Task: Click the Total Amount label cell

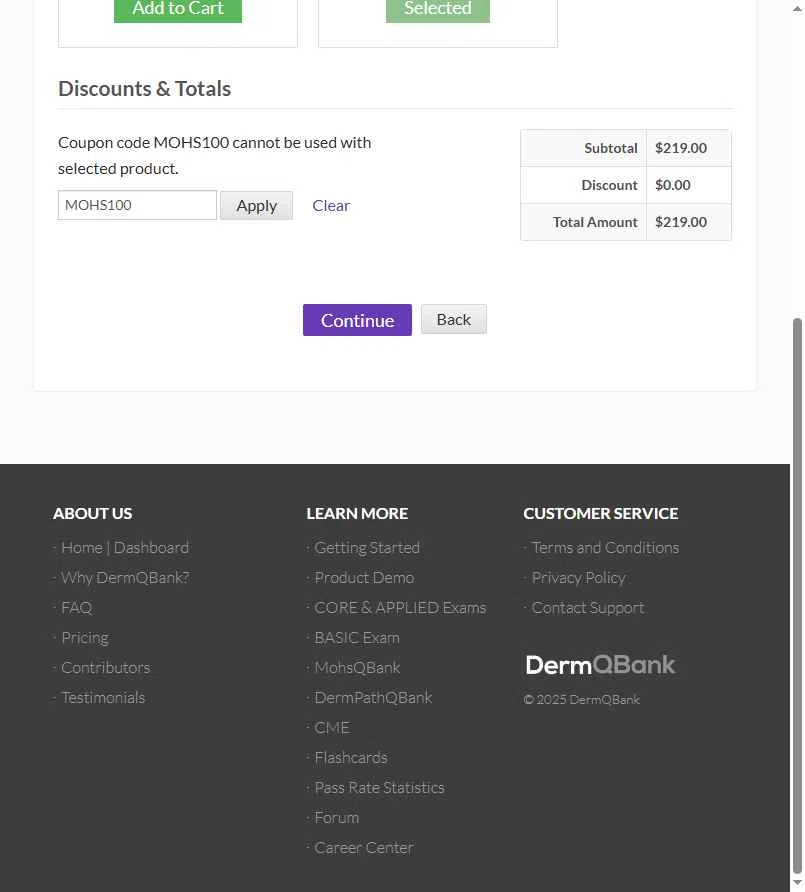Action: point(584,222)
